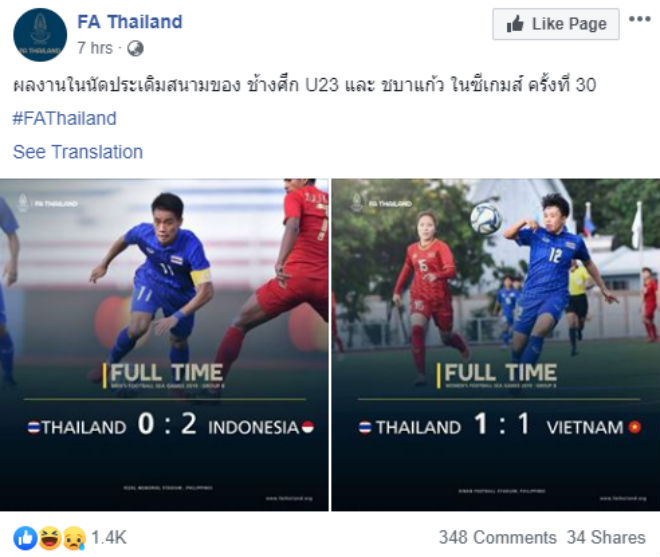Image resolution: width=660 pixels, height=557 pixels.
Task: Open the 34 Shares link
Action: 606,538
